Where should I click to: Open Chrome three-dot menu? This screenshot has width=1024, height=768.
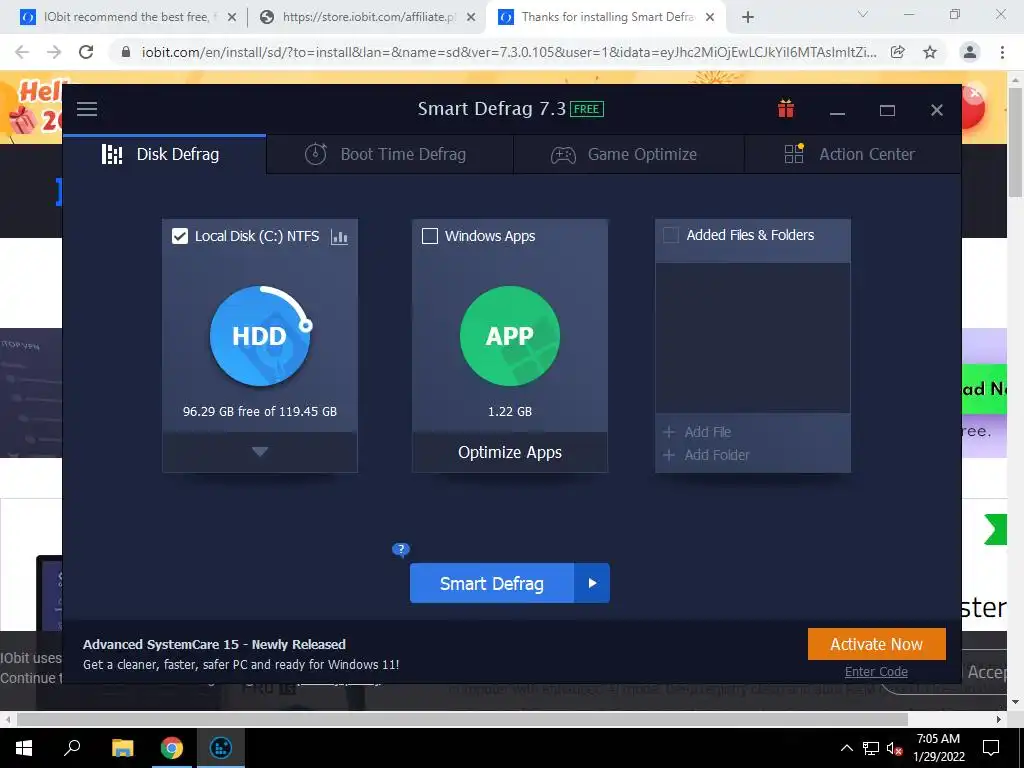click(x=1002, y=52)
